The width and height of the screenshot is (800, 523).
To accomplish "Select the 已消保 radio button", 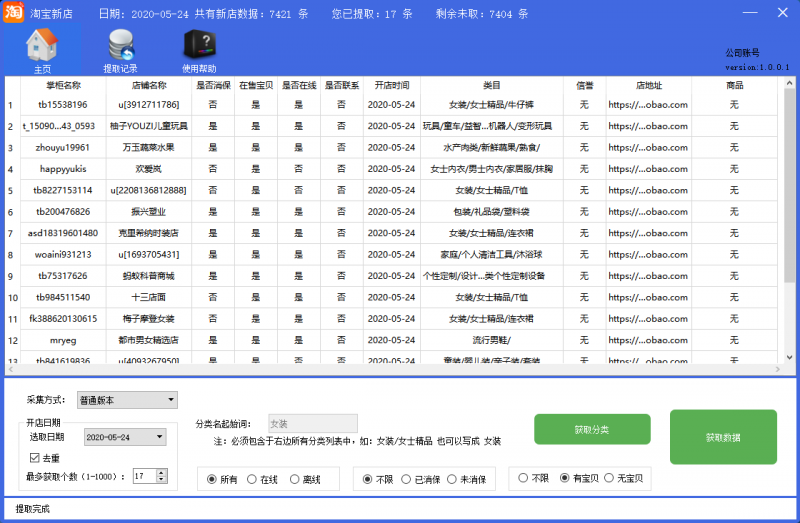I will (405, 479).
